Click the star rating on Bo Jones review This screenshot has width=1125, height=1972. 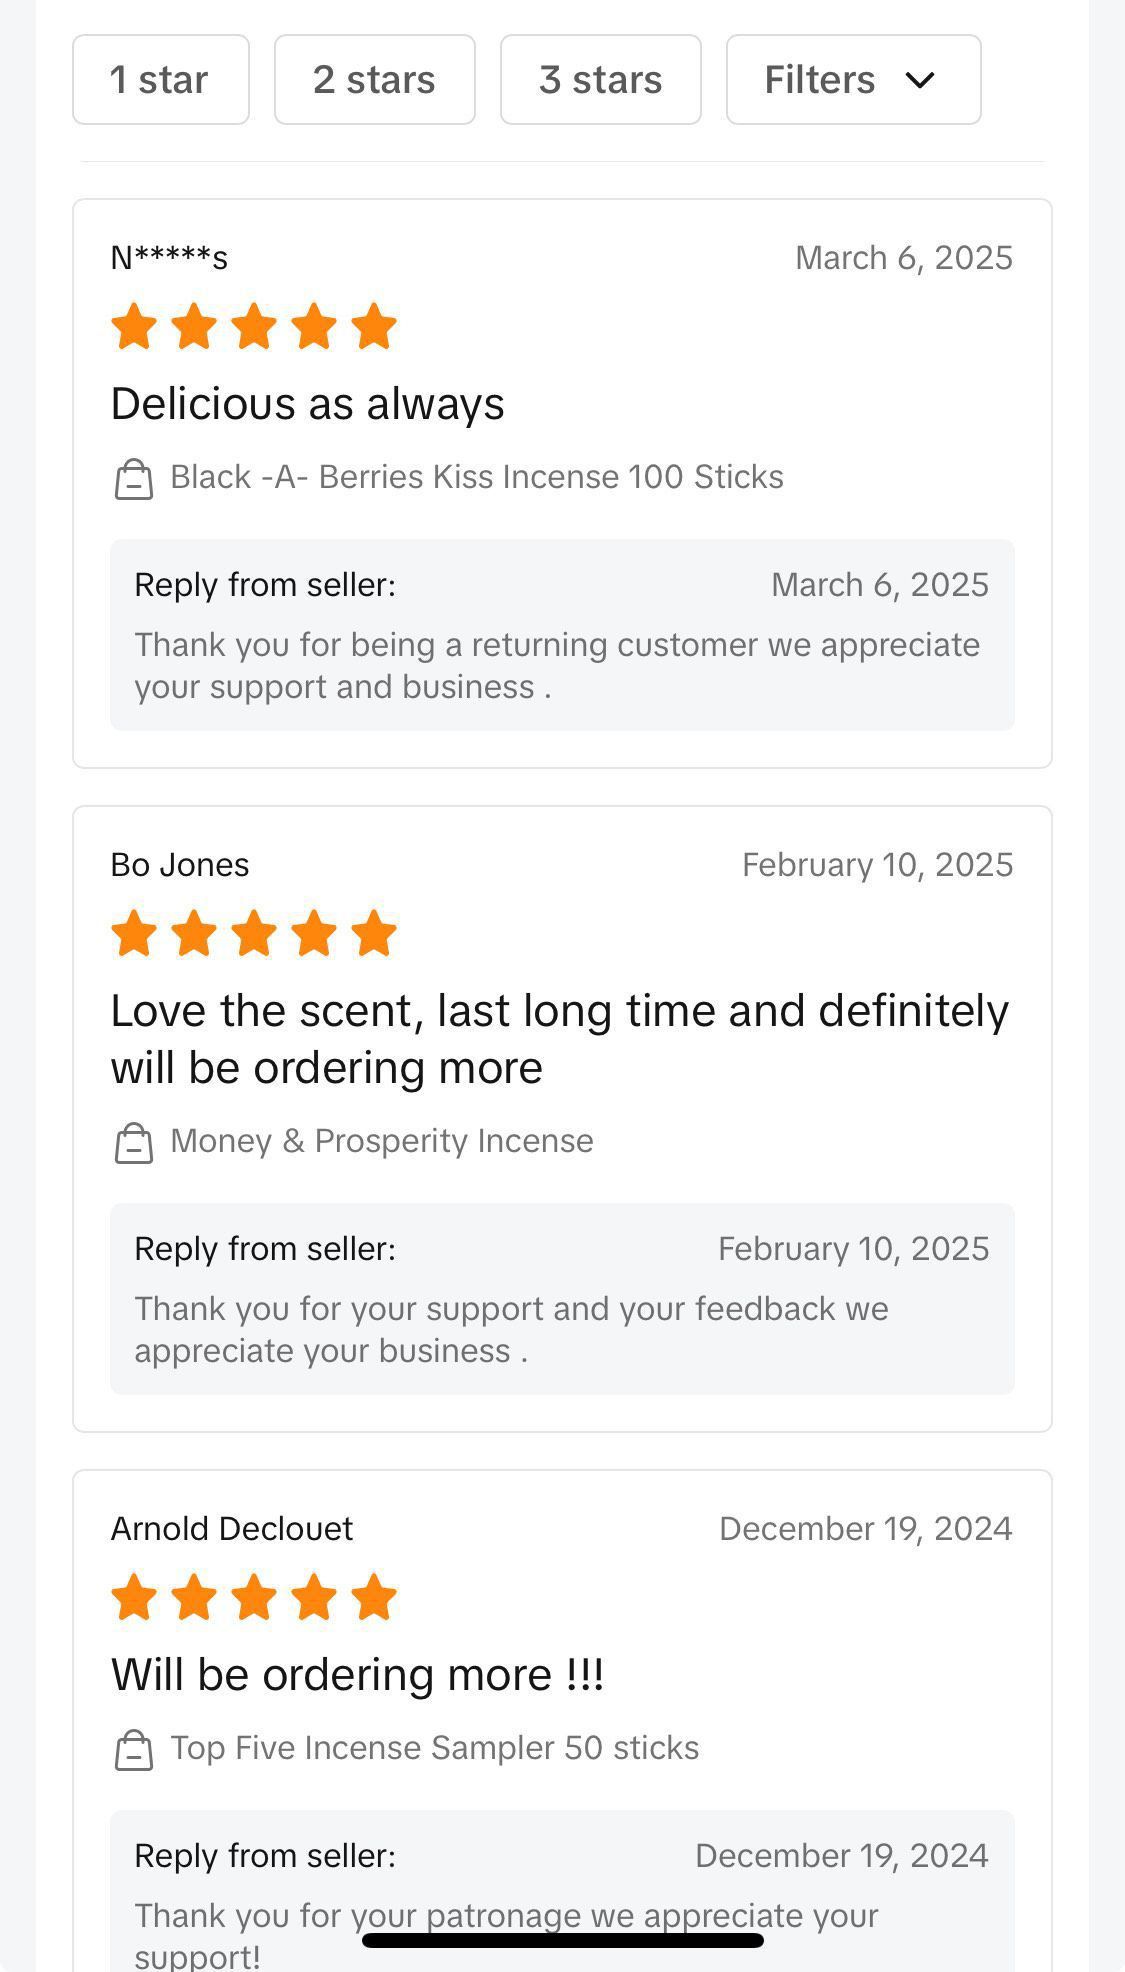(x=254, y=934)
